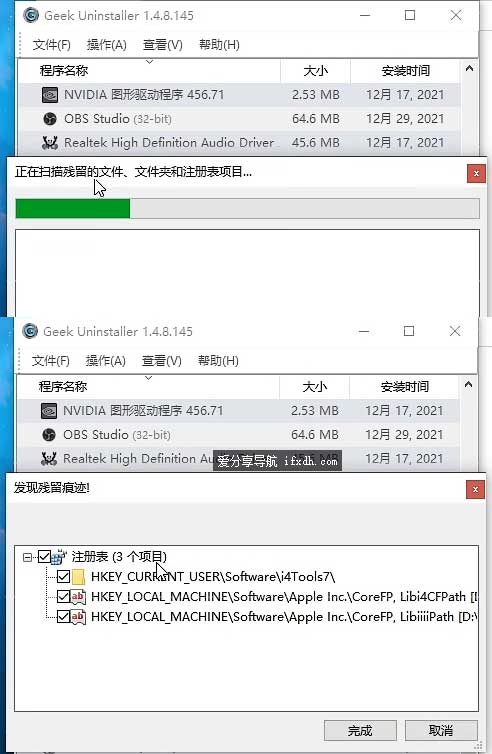Open 查看(V) menu in lower window
The height and width of the screenshot is (754, 492).
tap(162, 361)
